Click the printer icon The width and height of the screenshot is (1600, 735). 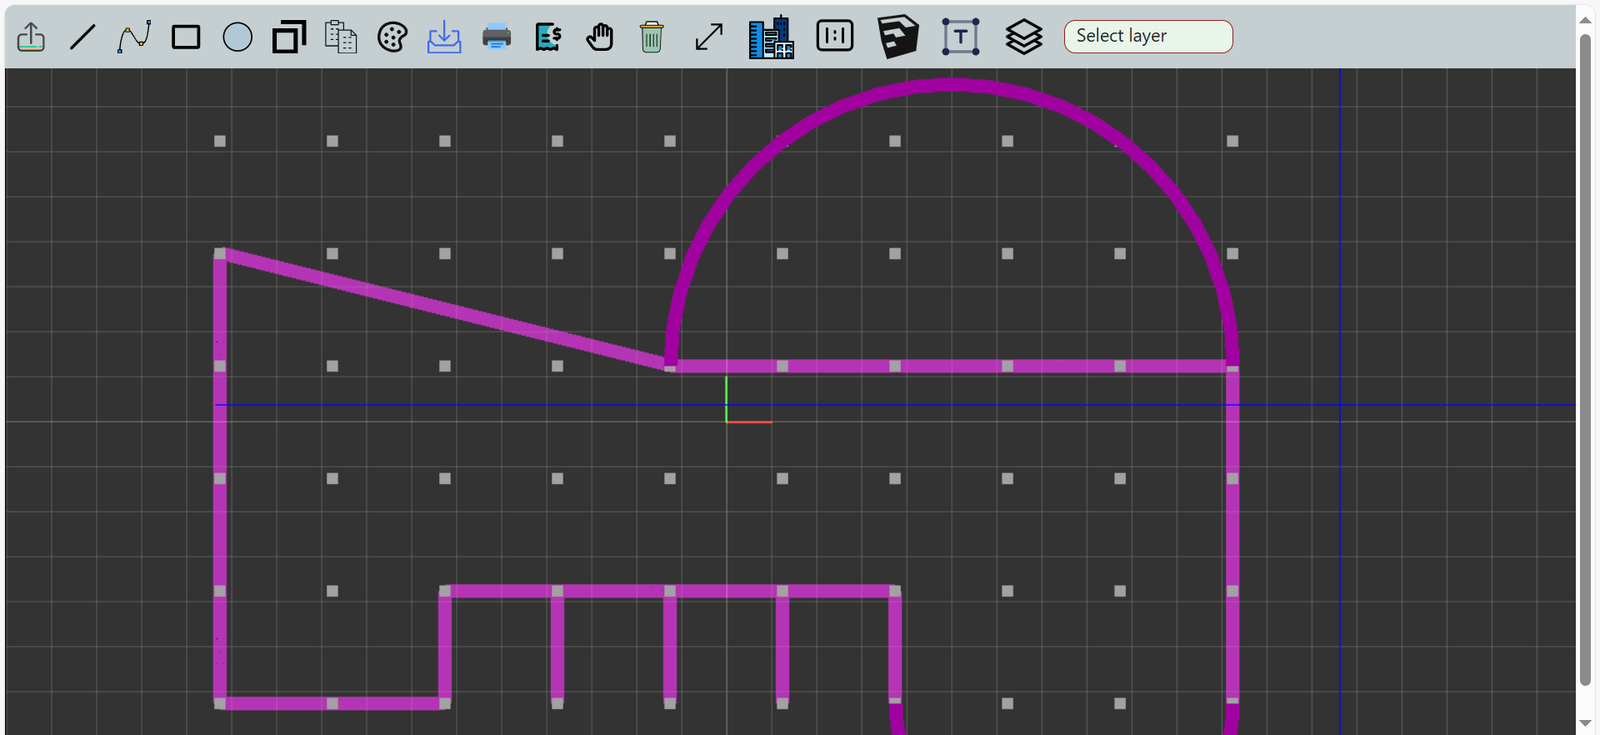pyautogui.click(x=496, y=37)
